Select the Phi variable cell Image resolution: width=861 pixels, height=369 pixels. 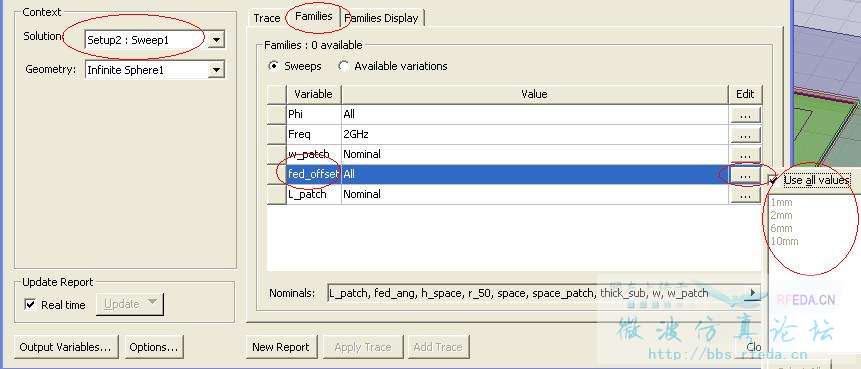tap(314, 114)
